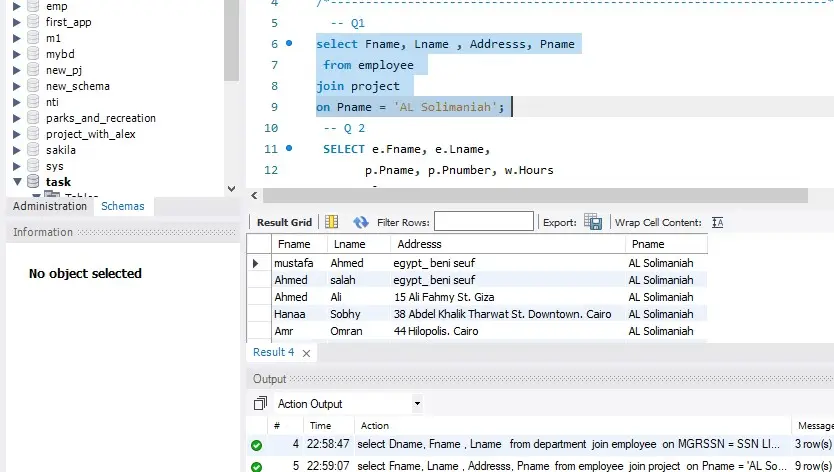
Task: Expand the new_pj schema arrow
Action: coord(17,70)
